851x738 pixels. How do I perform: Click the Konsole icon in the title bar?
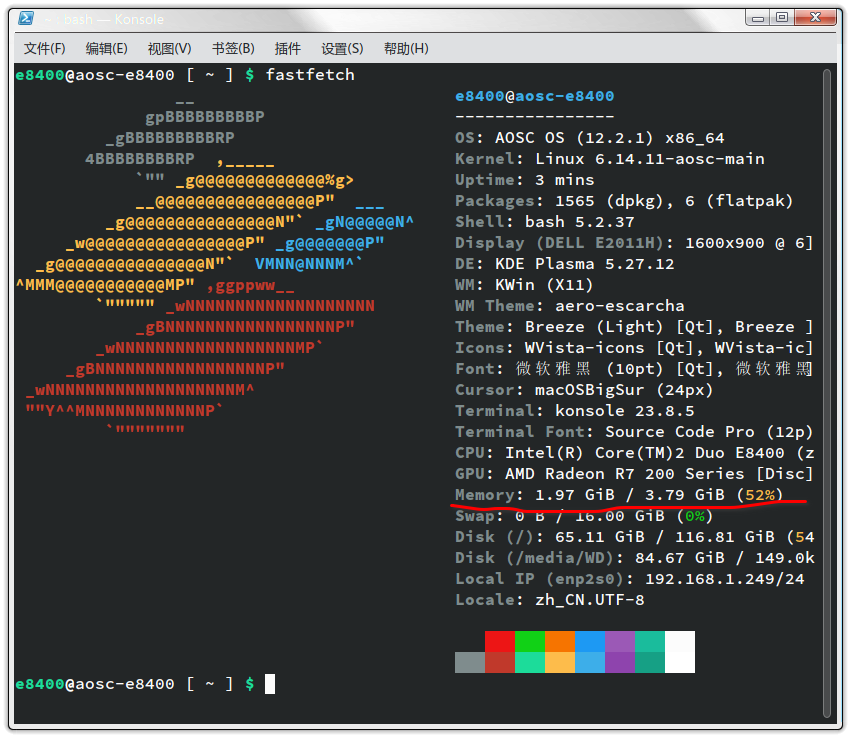(x=26, y=18)
